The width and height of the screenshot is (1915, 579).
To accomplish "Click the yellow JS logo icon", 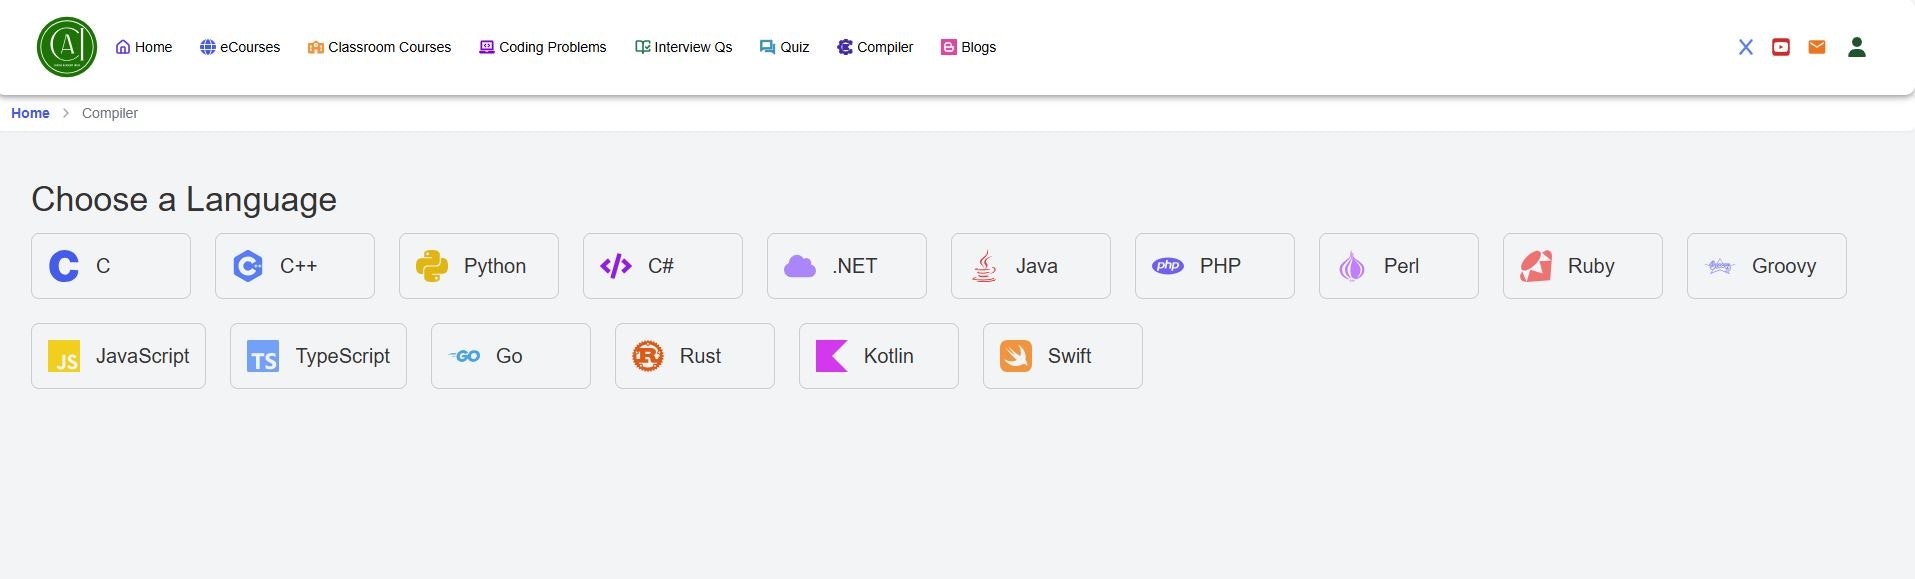I will click(x=64, y=356).
